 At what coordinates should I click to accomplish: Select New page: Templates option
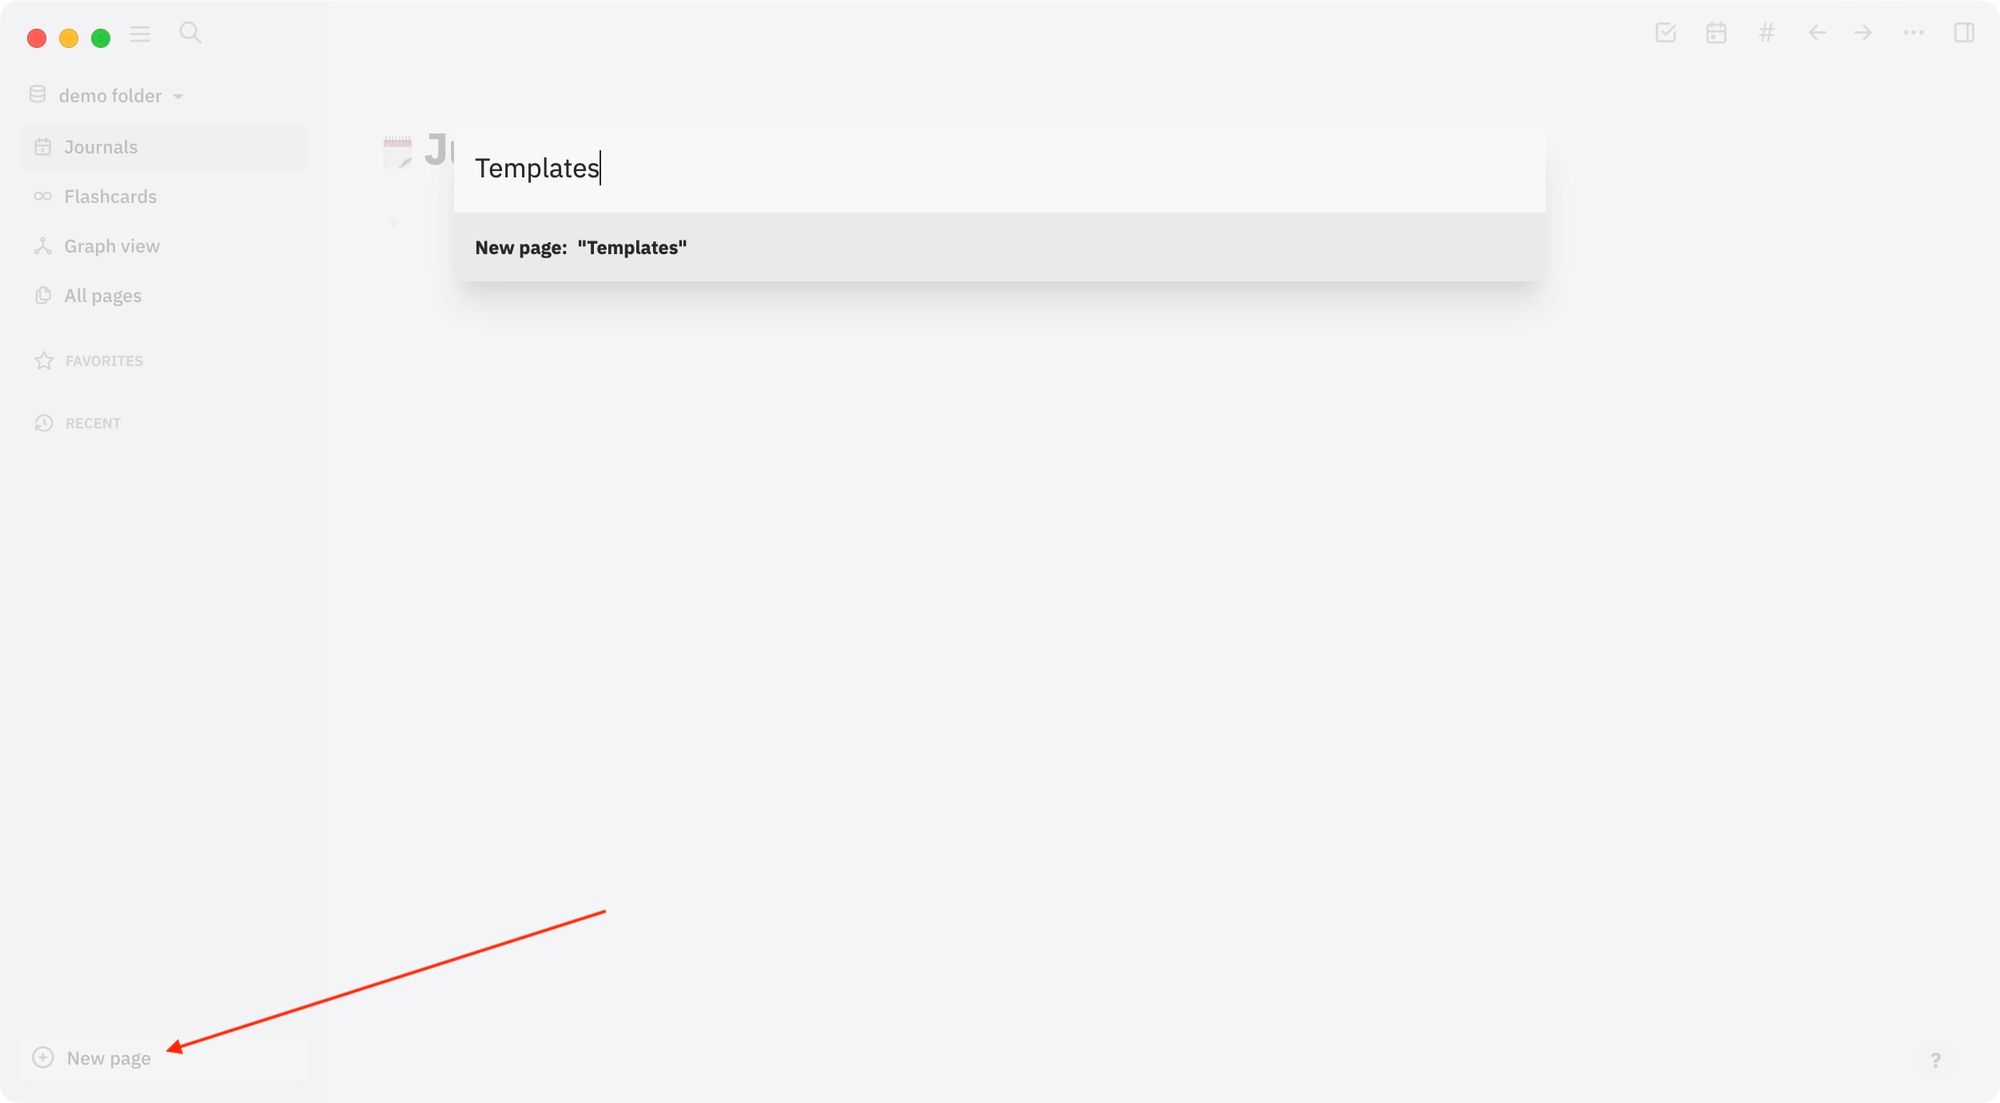coord(1001,247)
